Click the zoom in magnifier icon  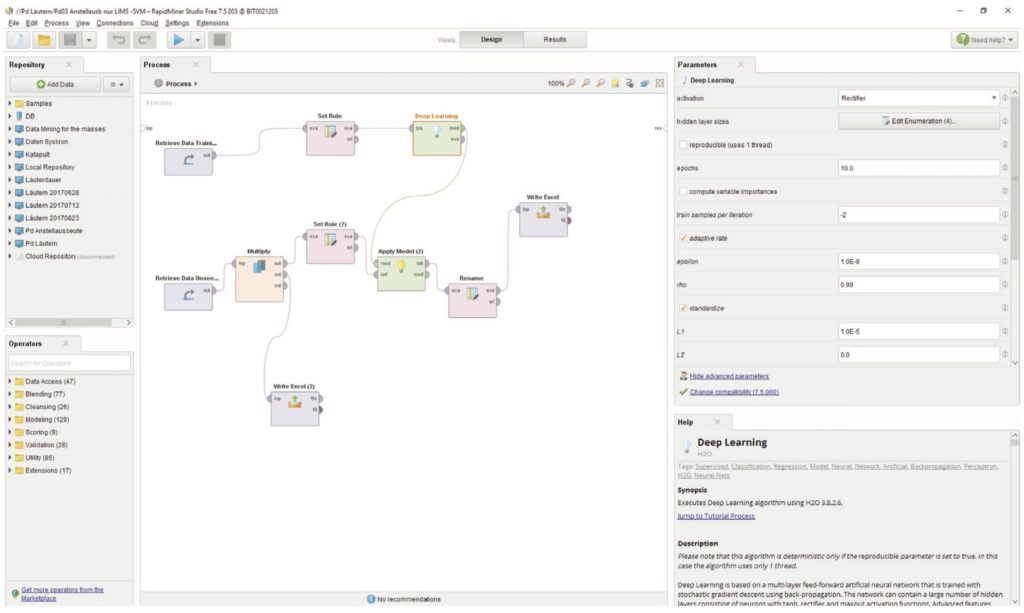coord(586,83)
